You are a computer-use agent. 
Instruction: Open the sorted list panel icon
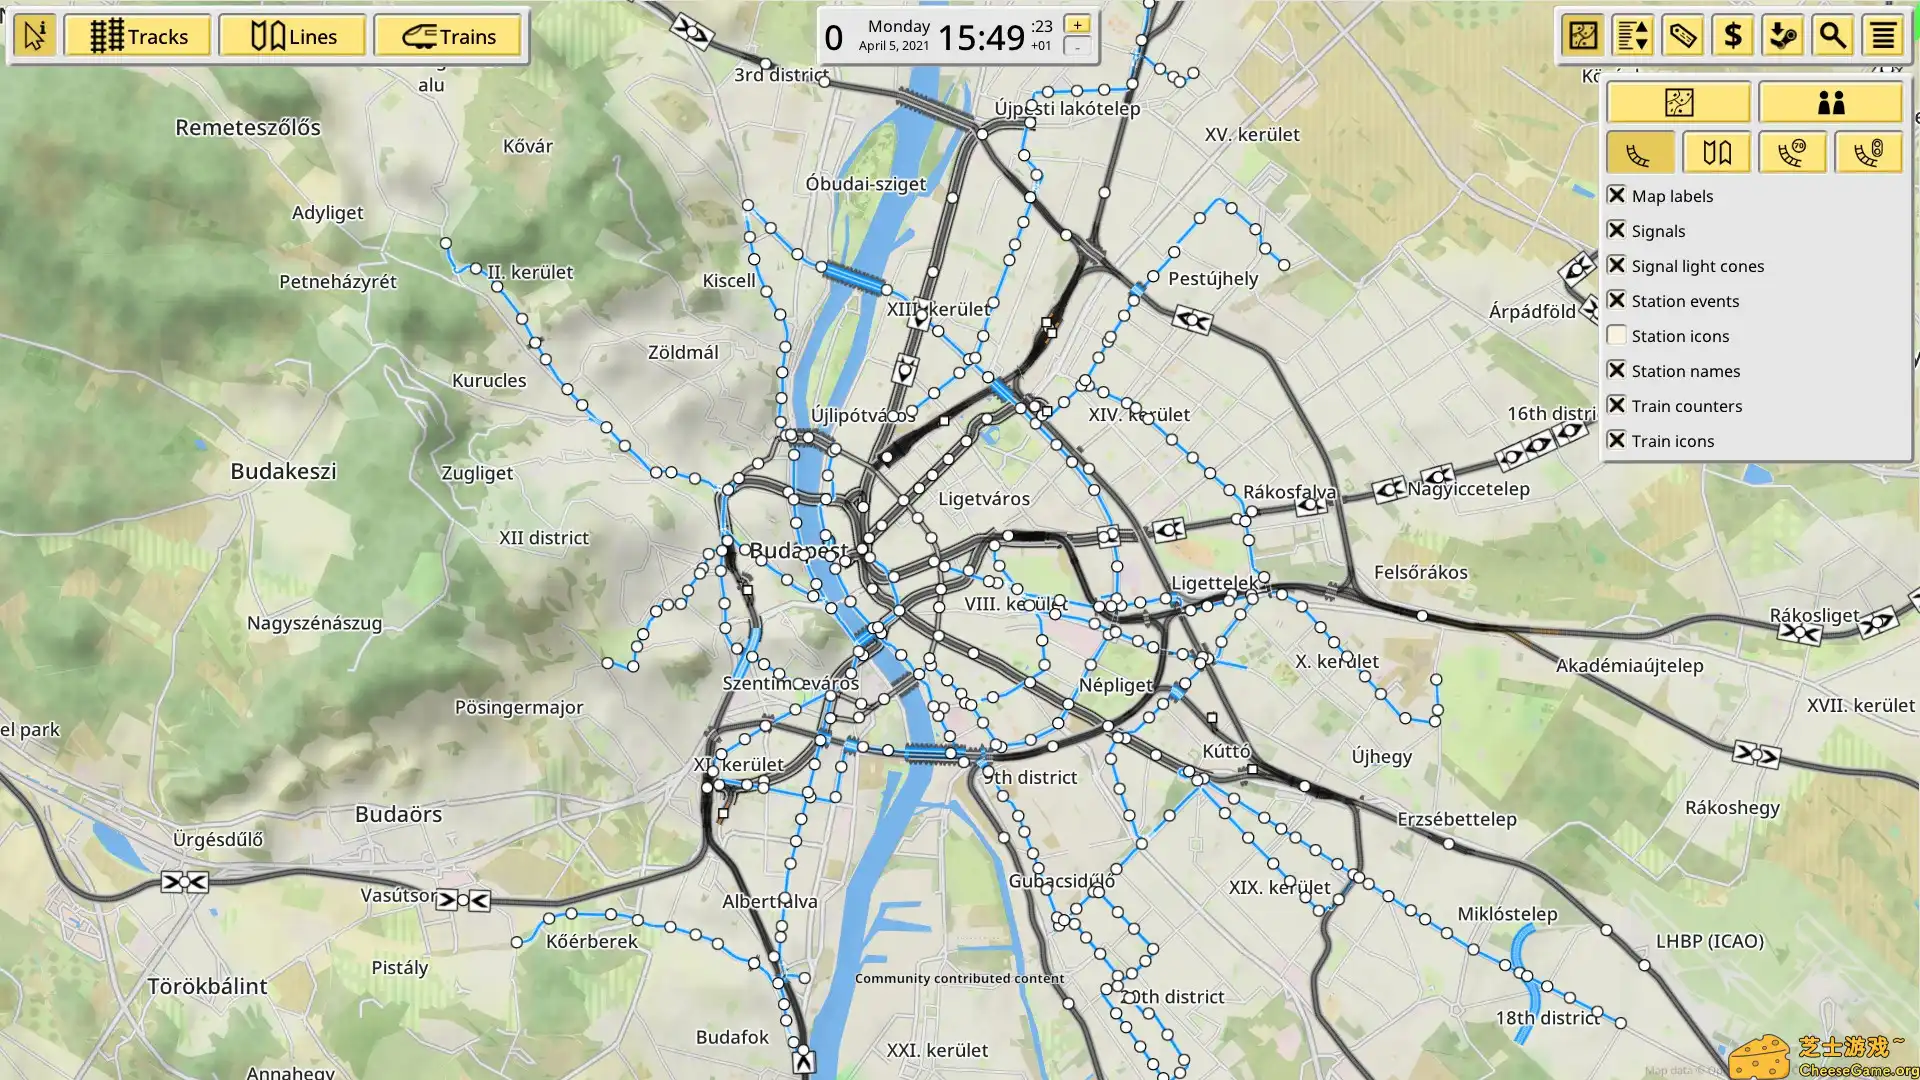(1633, 36)
